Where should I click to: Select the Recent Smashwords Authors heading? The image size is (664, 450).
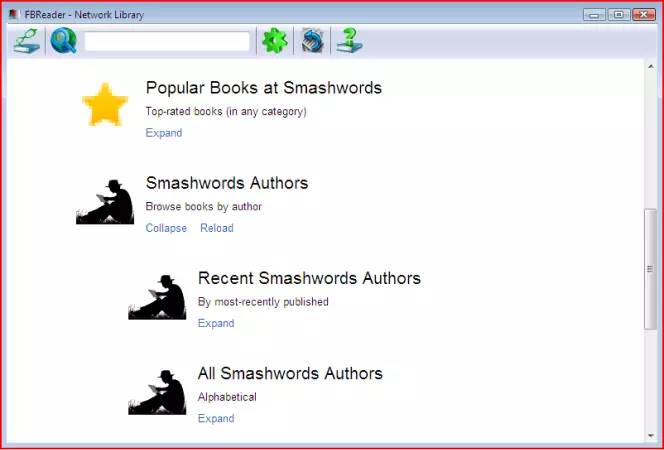click(309, 279)
